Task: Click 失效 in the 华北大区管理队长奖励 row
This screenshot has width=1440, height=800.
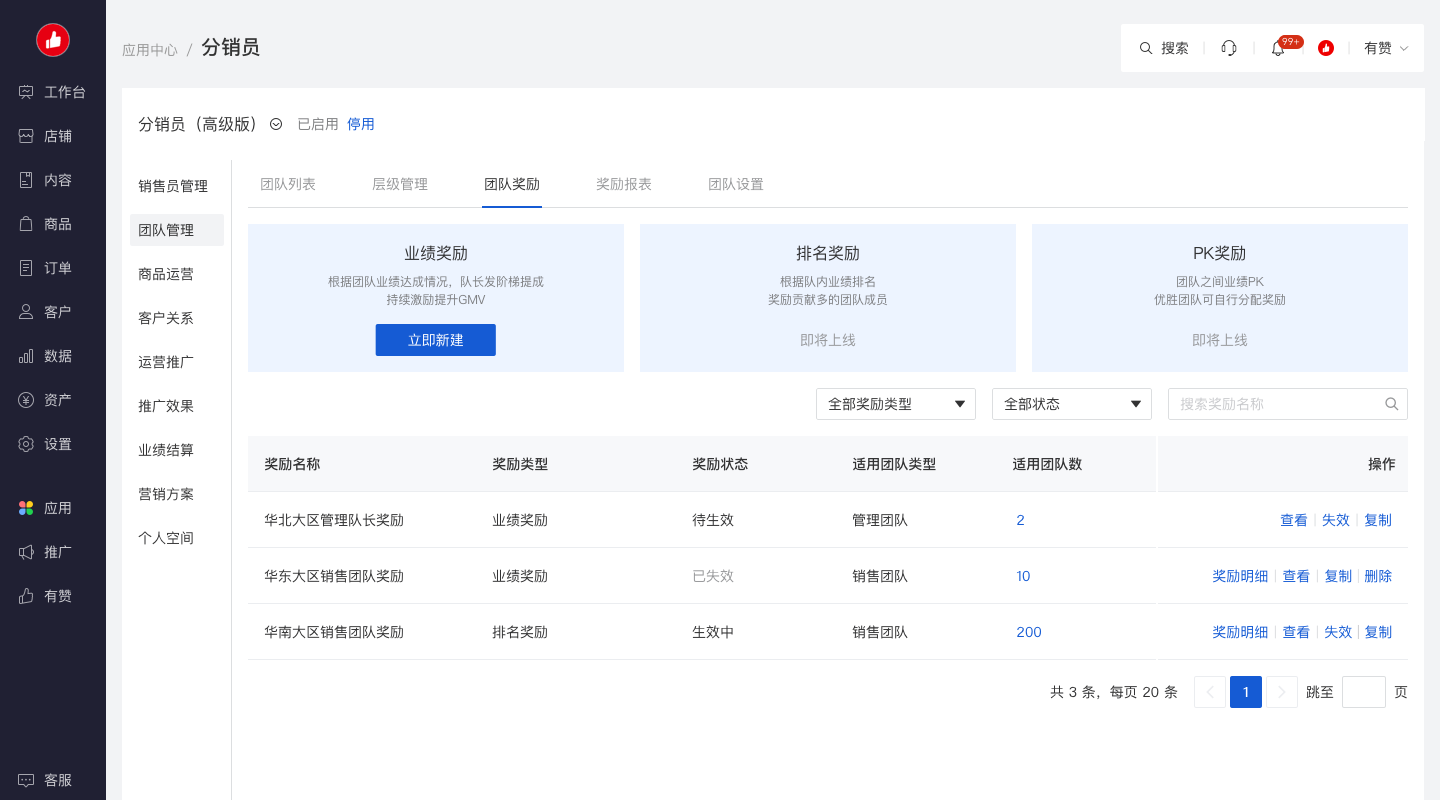Action: tap(1336, 520)
